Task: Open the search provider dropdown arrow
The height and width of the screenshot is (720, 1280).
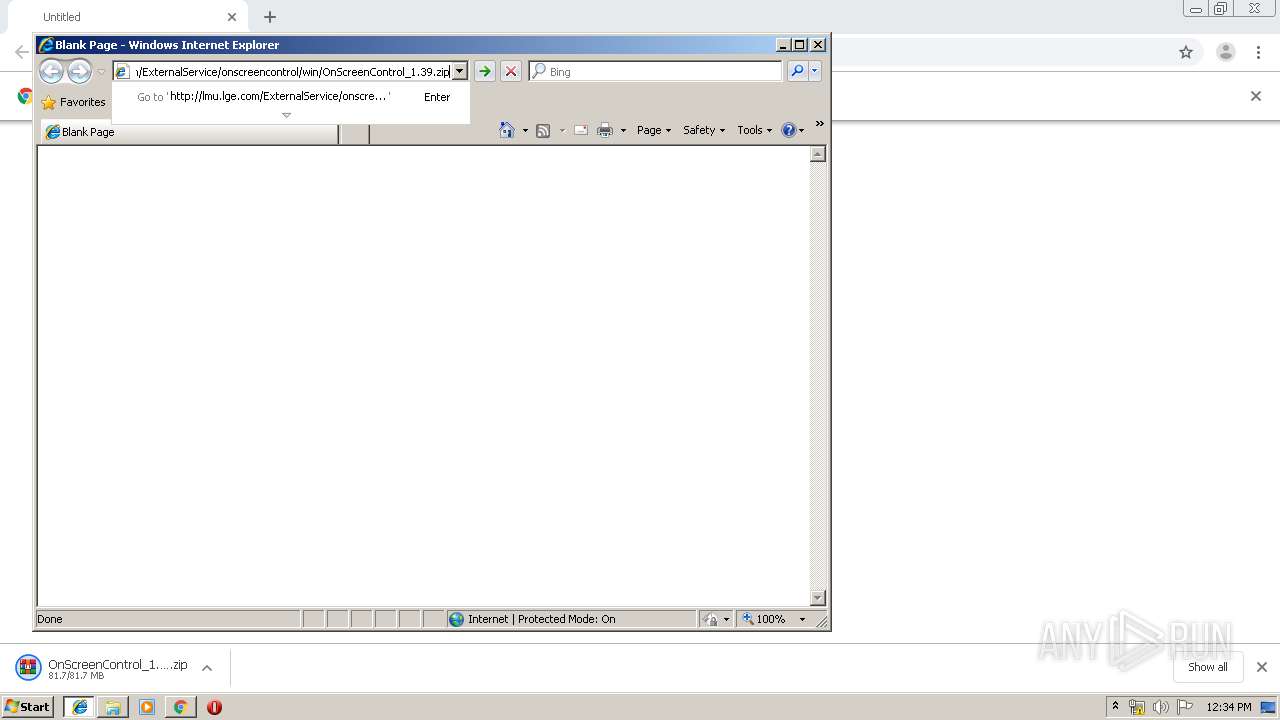Action: point(815,71)
